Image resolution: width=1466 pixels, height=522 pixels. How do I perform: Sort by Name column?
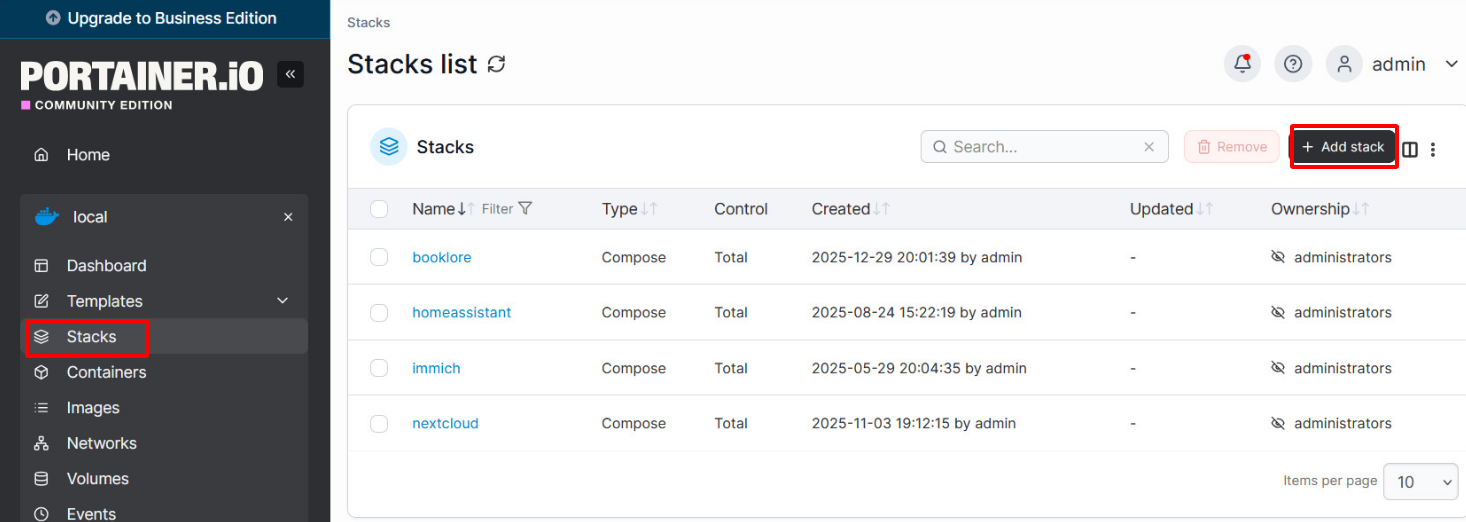443,209
